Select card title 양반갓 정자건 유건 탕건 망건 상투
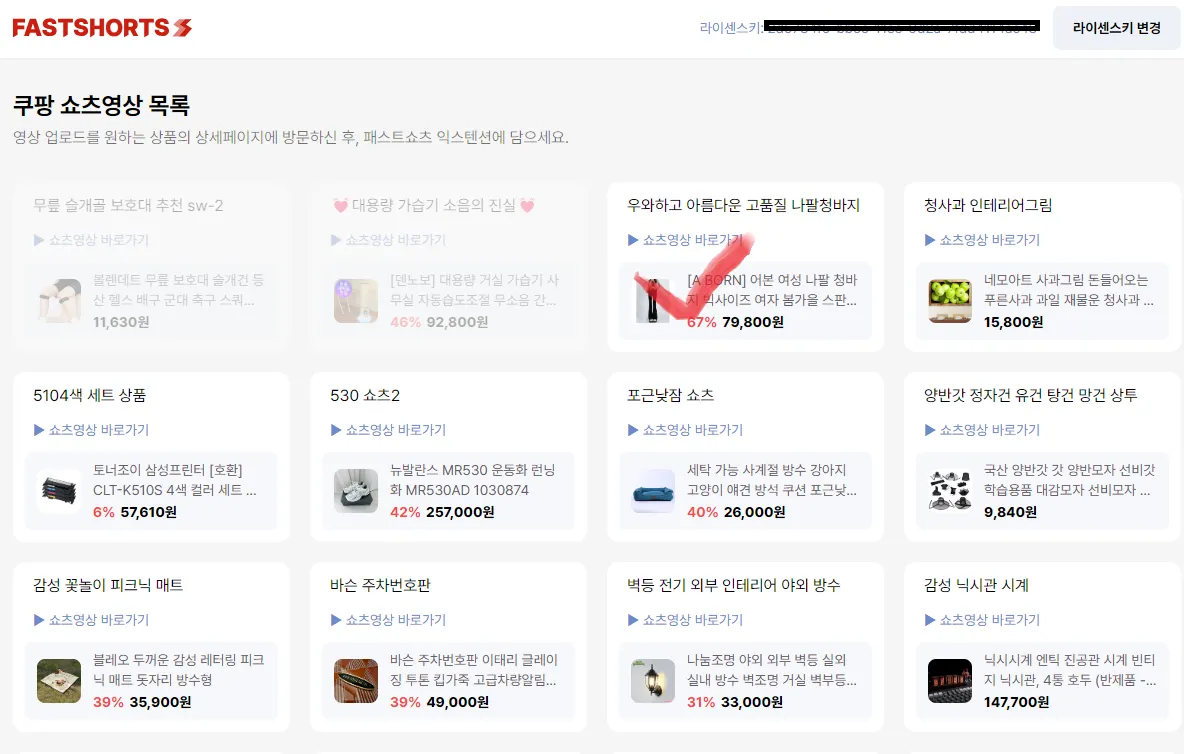 1031,395
